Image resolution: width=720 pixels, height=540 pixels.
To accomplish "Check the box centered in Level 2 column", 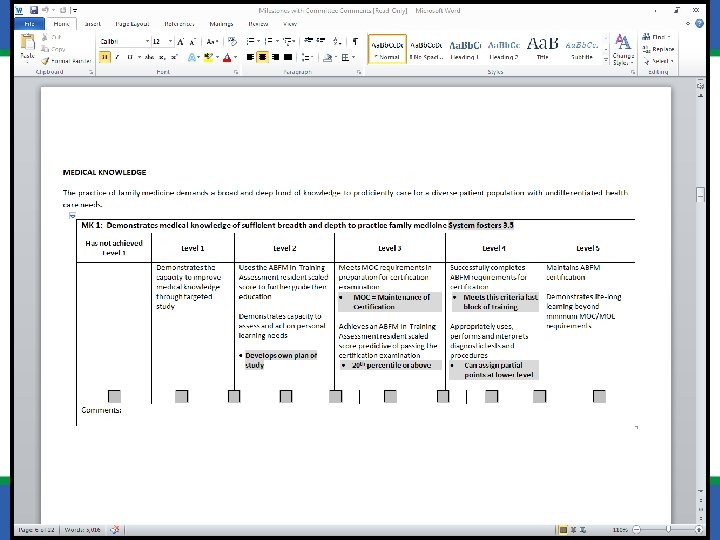I will [x=286, y=396].
